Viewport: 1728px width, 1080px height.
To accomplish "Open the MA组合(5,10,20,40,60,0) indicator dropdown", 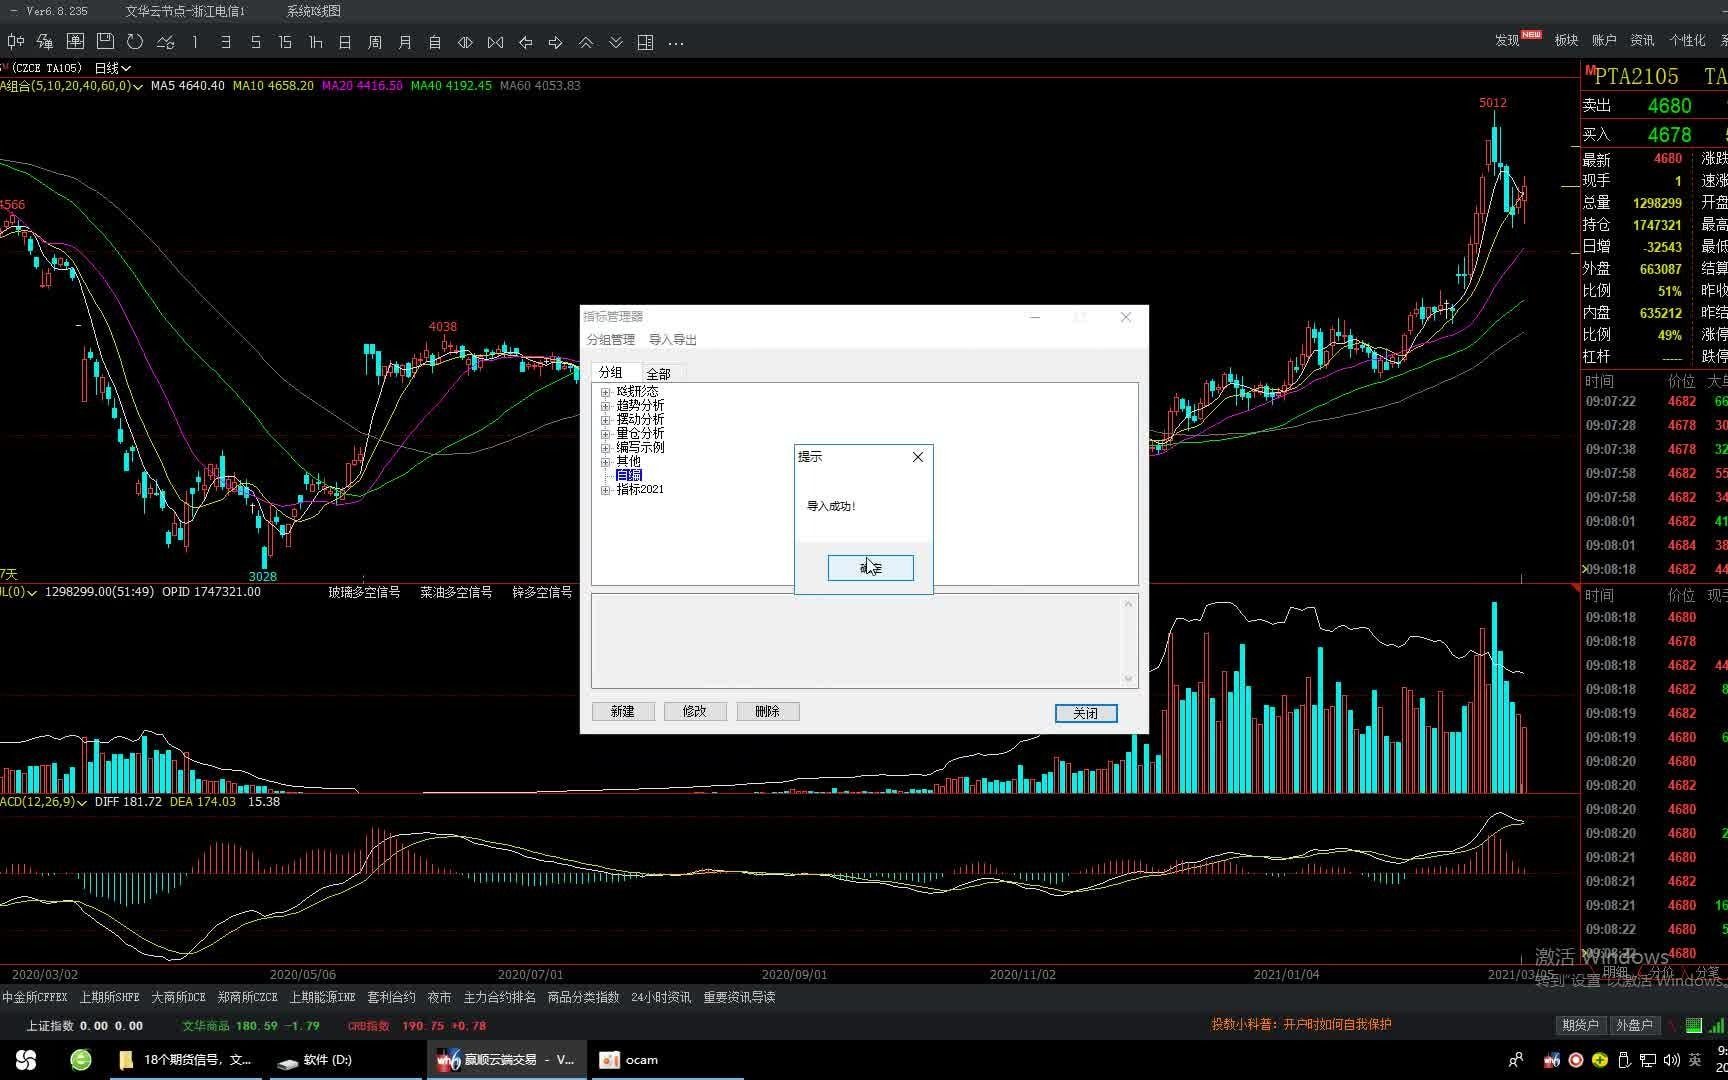I will 70,86.
